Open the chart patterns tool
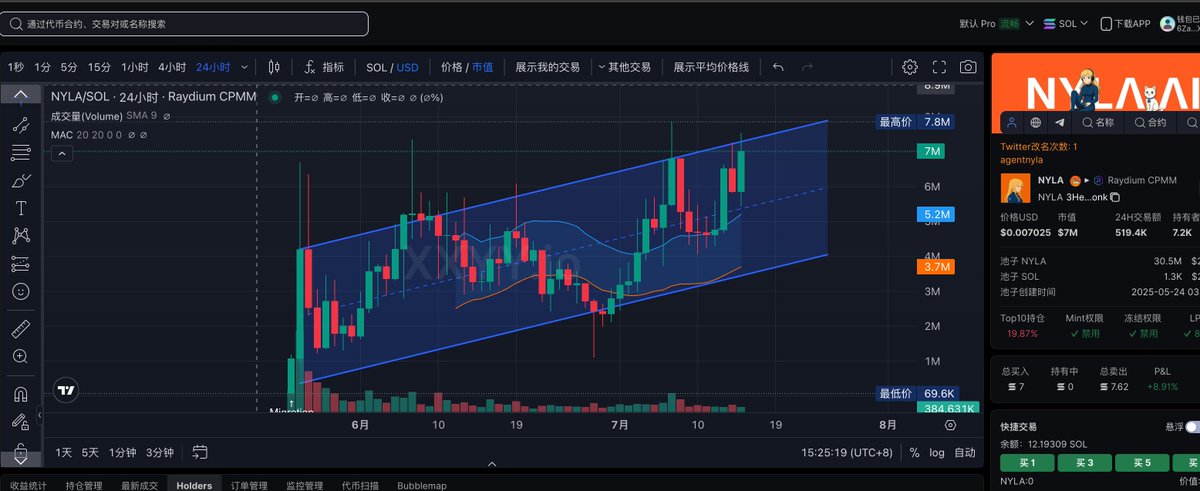This screenshot has width=1200, height=491. pos(20,236)
